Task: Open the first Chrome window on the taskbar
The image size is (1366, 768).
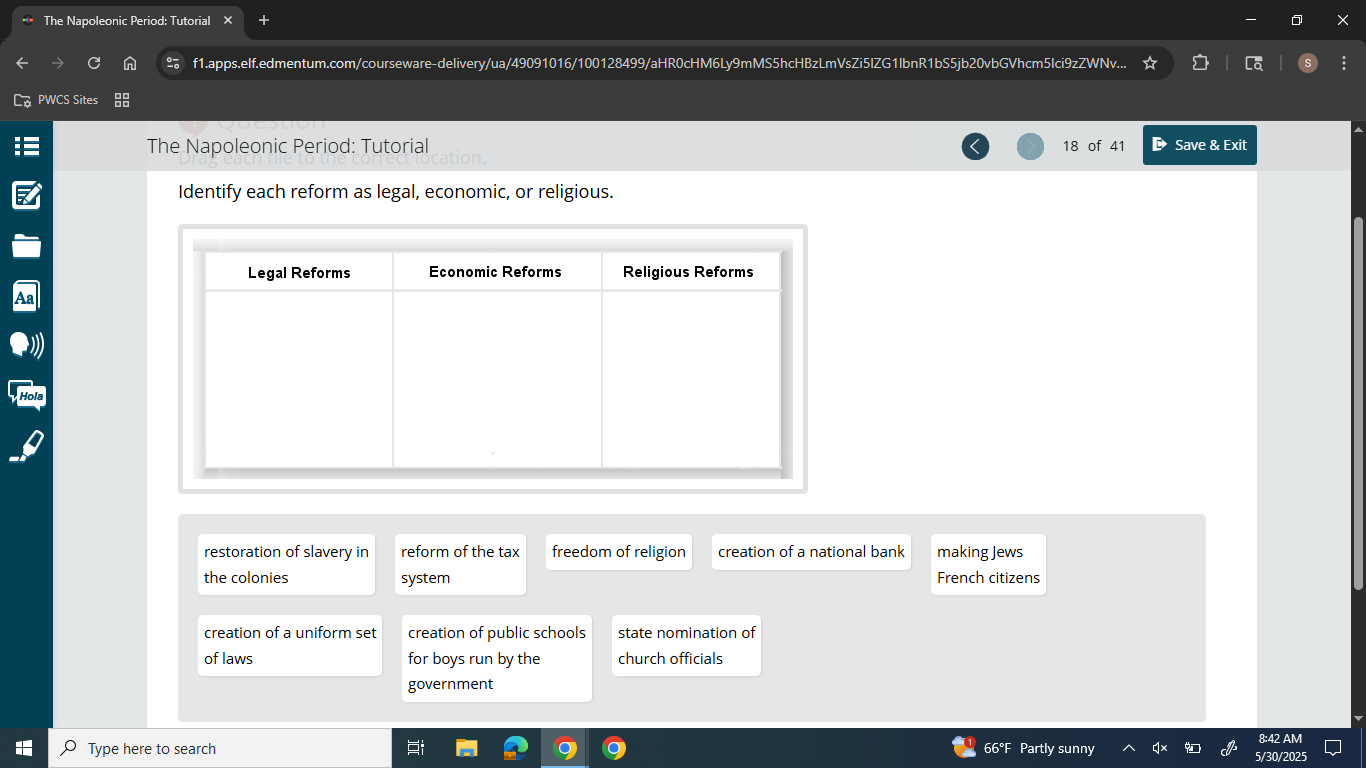Action: [565, 748]
